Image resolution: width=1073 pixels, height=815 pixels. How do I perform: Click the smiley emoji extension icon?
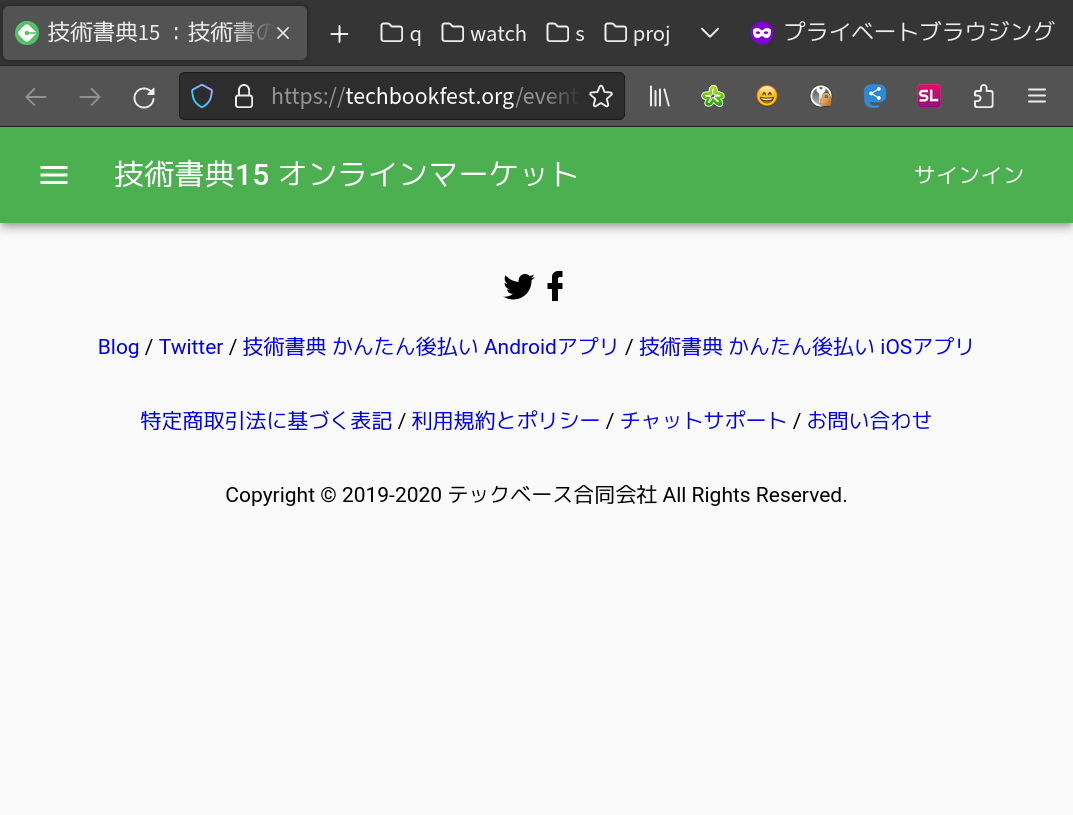(766, 96)
